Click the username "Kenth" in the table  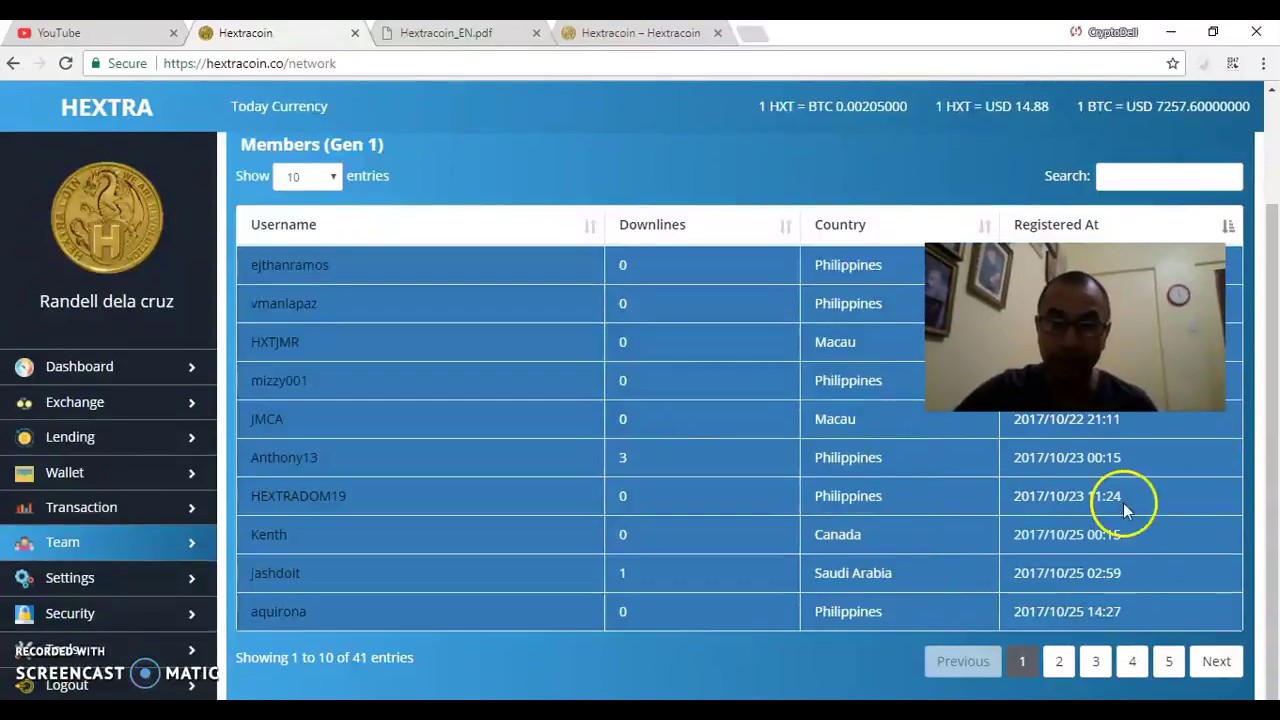(x=269, y=534)
